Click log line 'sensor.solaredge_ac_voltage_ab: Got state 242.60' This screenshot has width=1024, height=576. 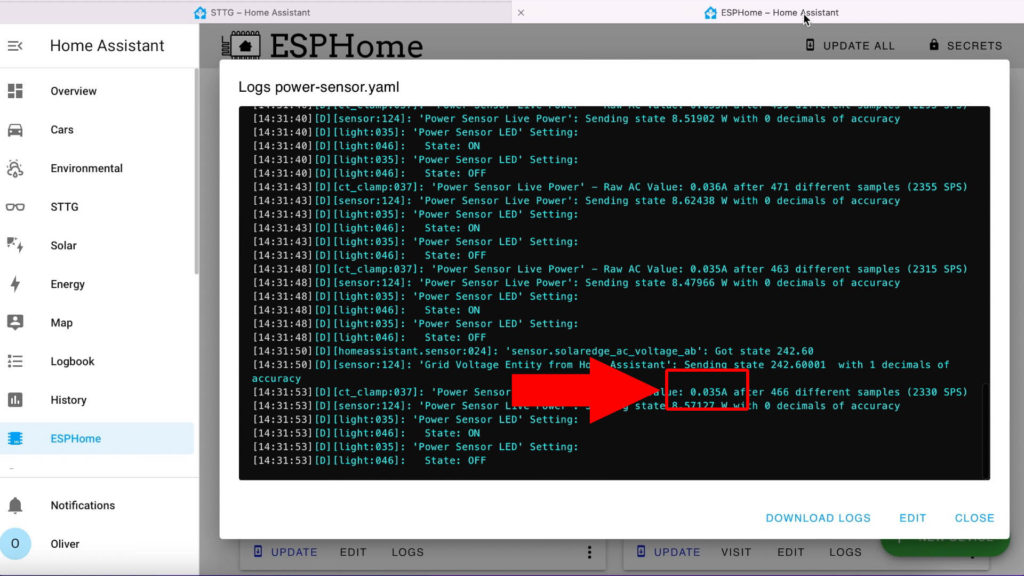(533, 351)
